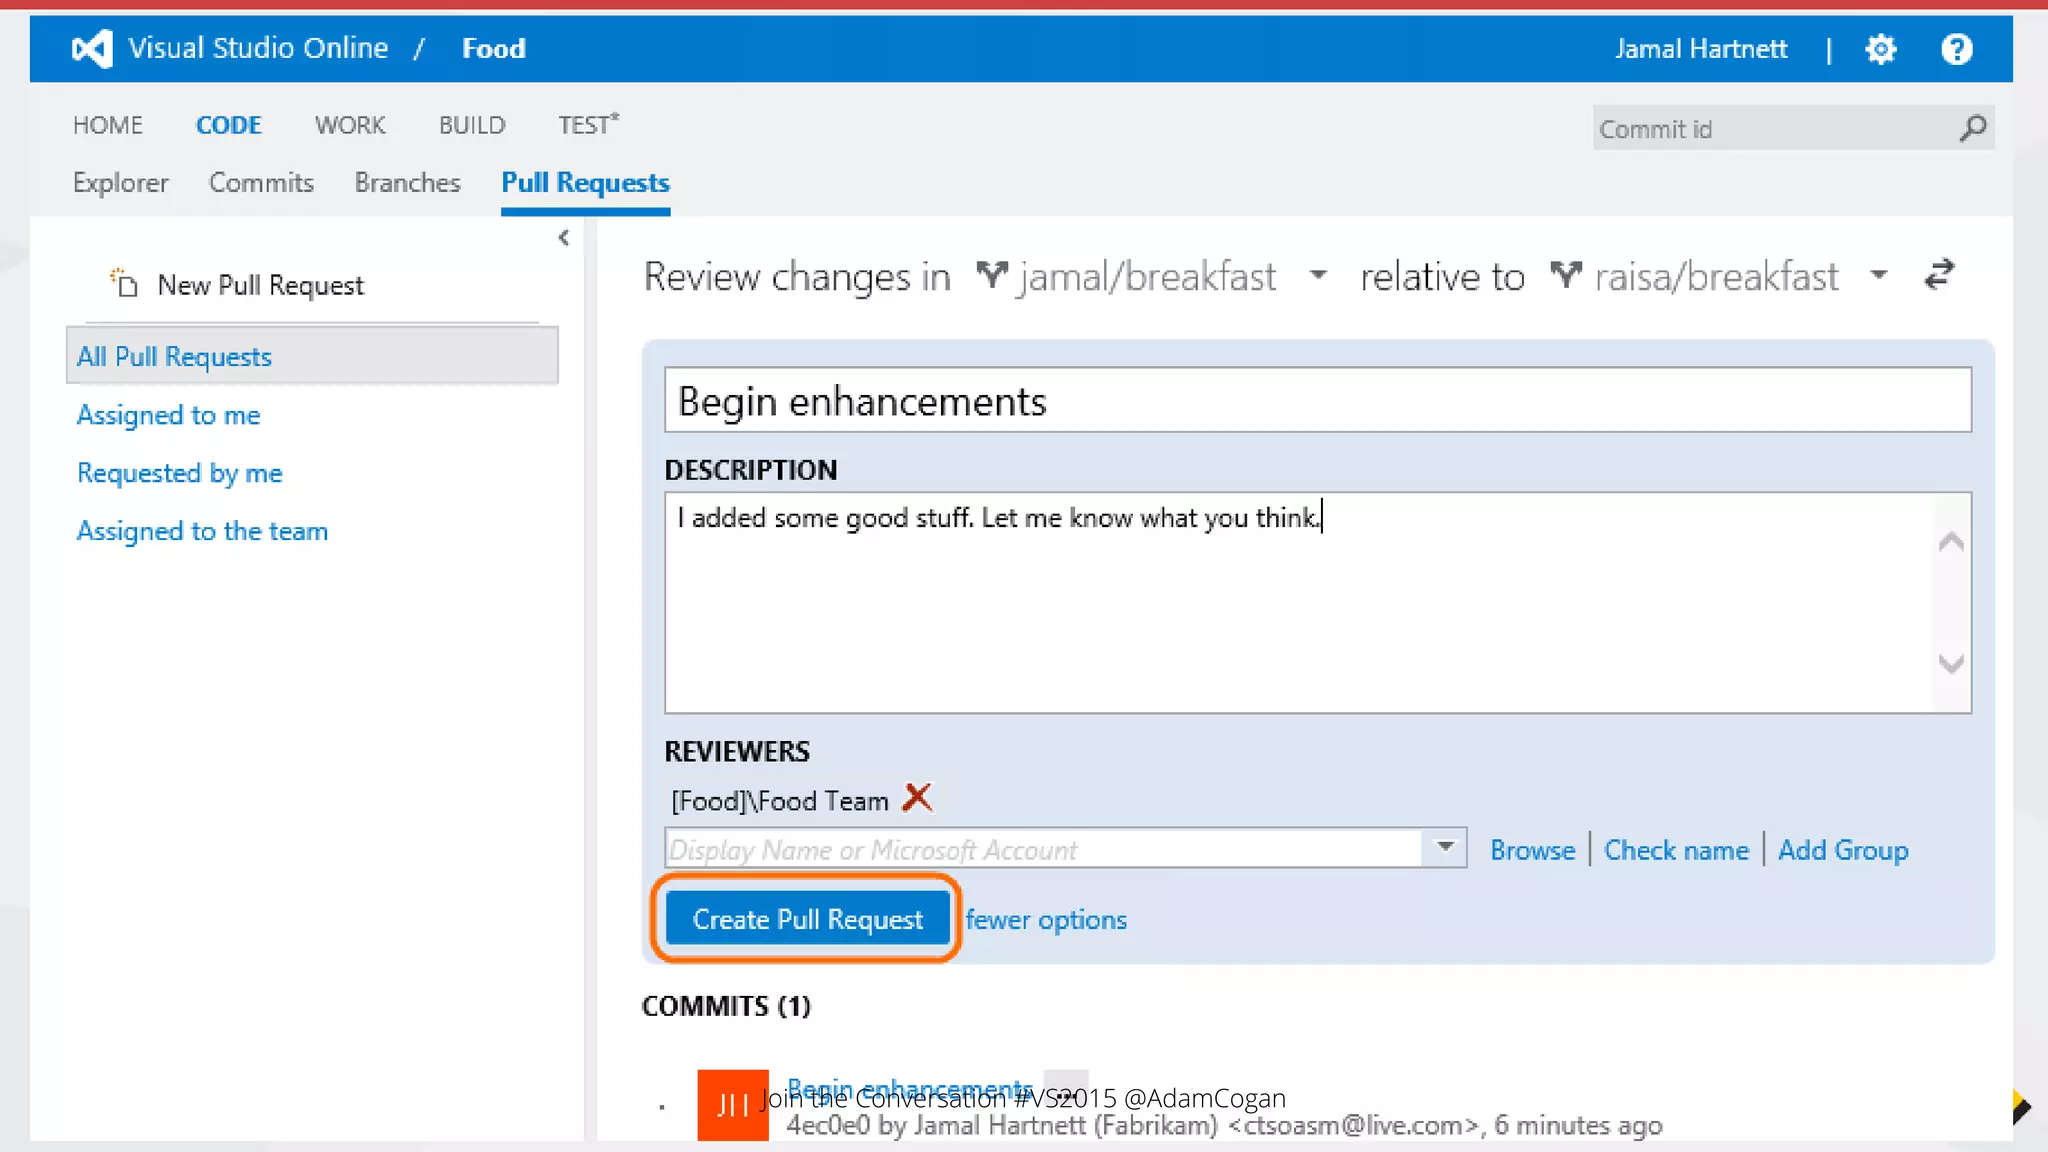Expand the raisa/breakfast branch dropdown

click(x=1878, y=275)
